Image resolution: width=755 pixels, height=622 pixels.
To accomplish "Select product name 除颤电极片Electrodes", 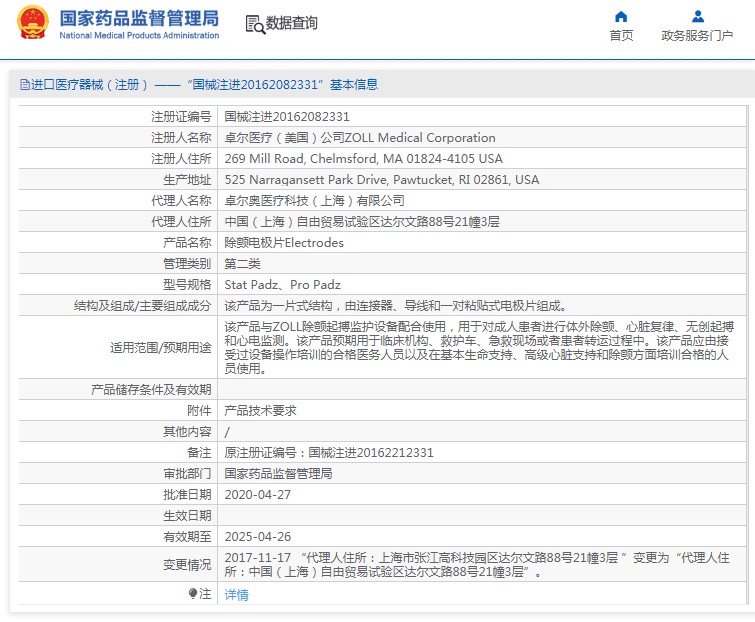I will coord(284,243).
